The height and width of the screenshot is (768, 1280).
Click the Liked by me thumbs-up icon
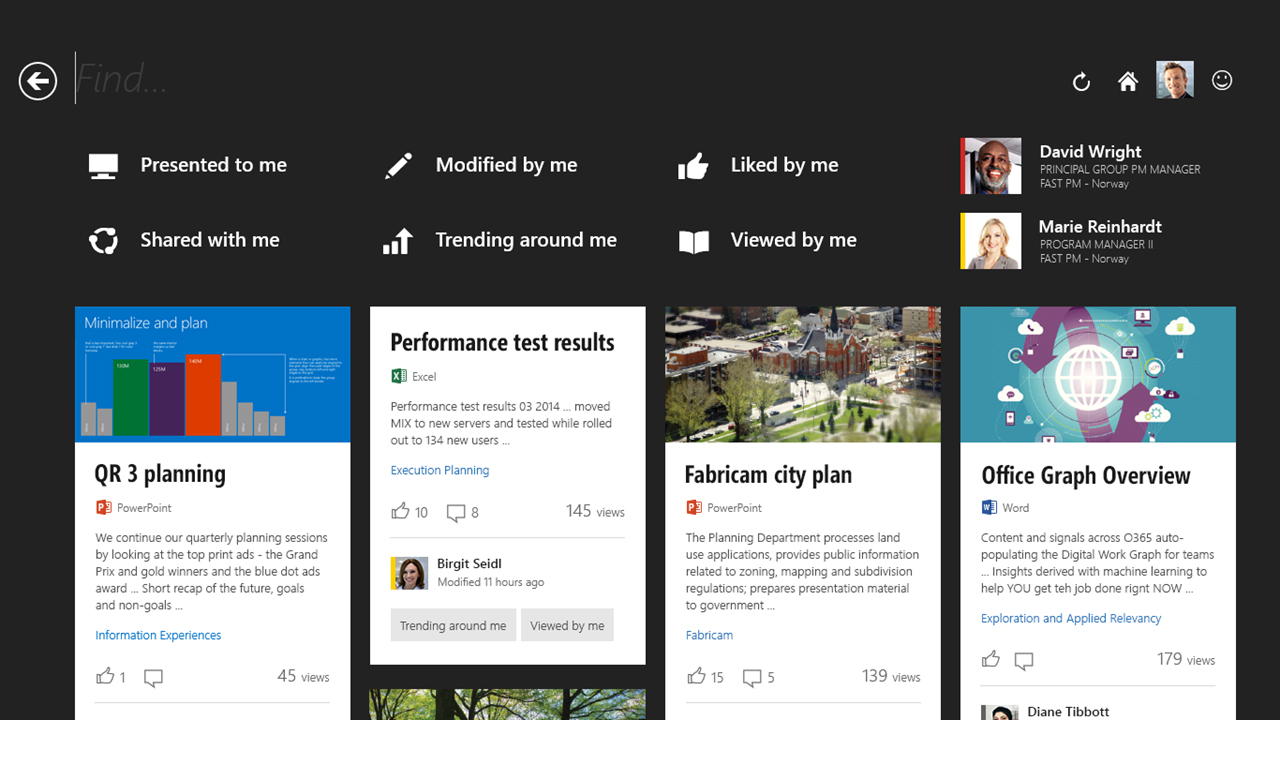tap(693, 166)
